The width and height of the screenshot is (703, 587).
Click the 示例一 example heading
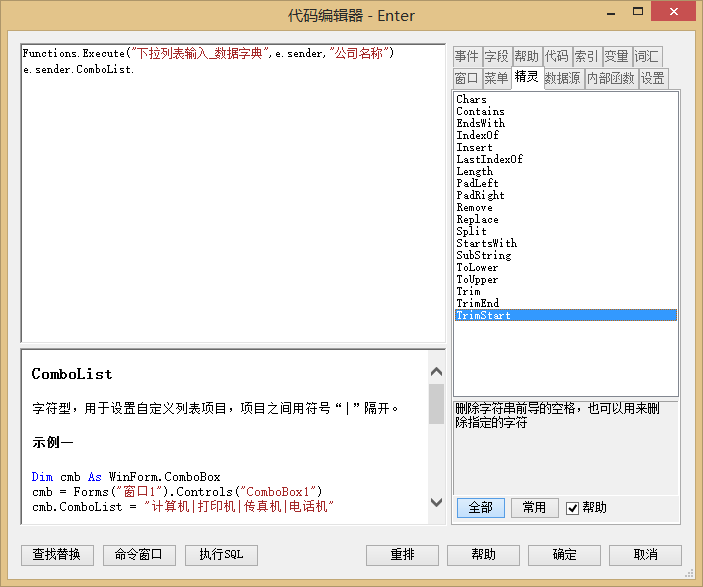(52, 443)
